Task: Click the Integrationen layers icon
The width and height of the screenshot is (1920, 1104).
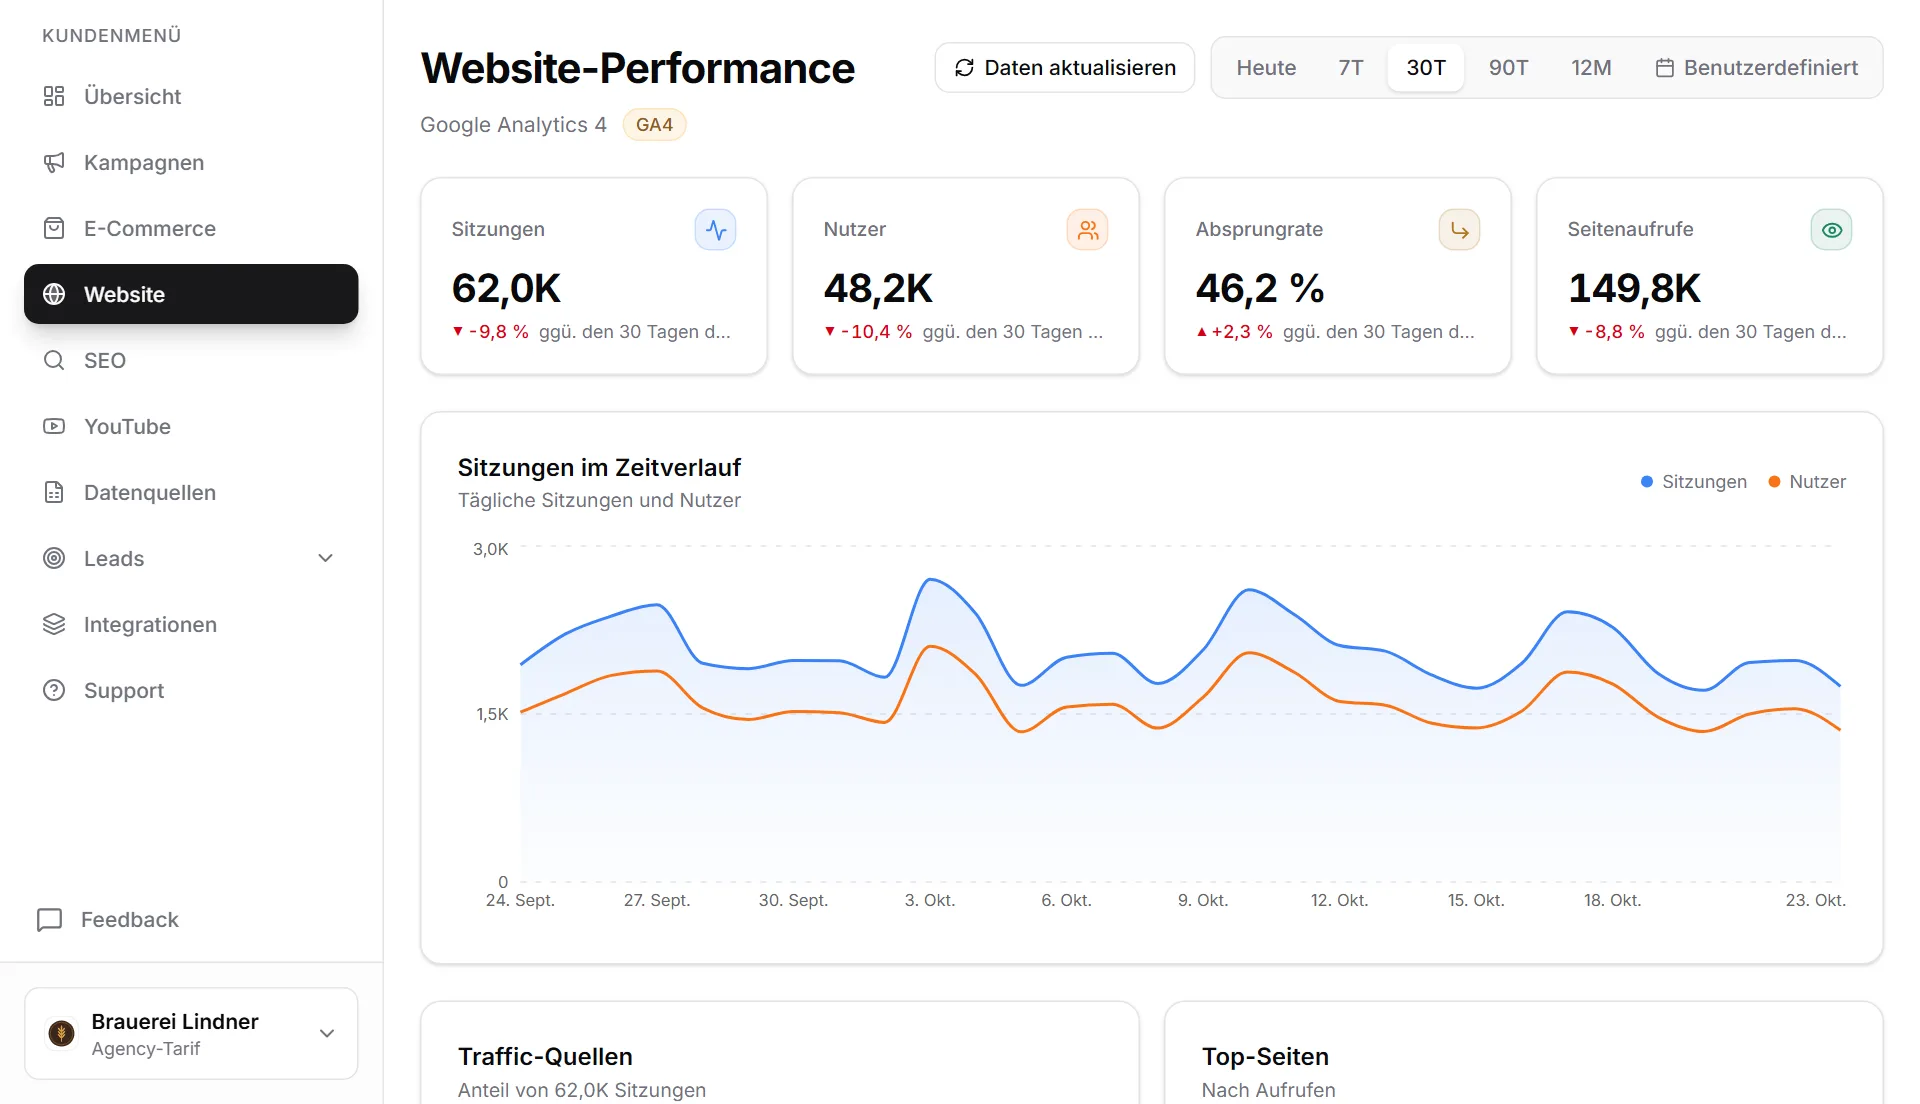Action: 54,624
